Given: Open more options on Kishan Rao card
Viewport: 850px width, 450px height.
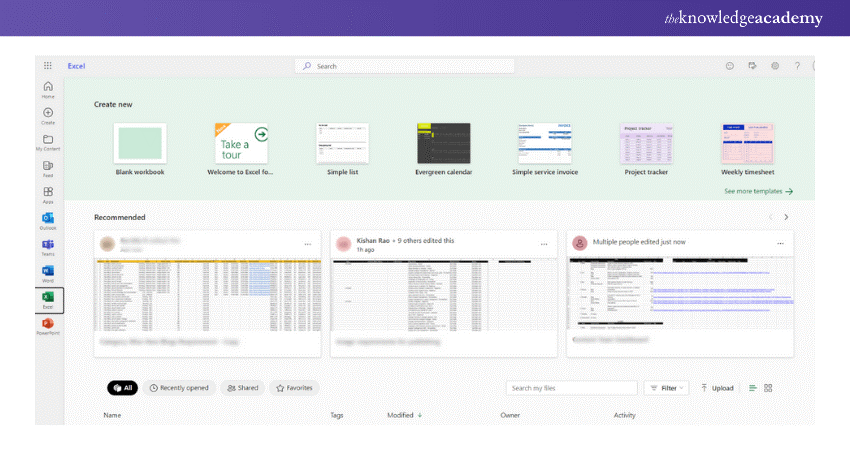Looking at the screenshot, I should click(544, 243).
